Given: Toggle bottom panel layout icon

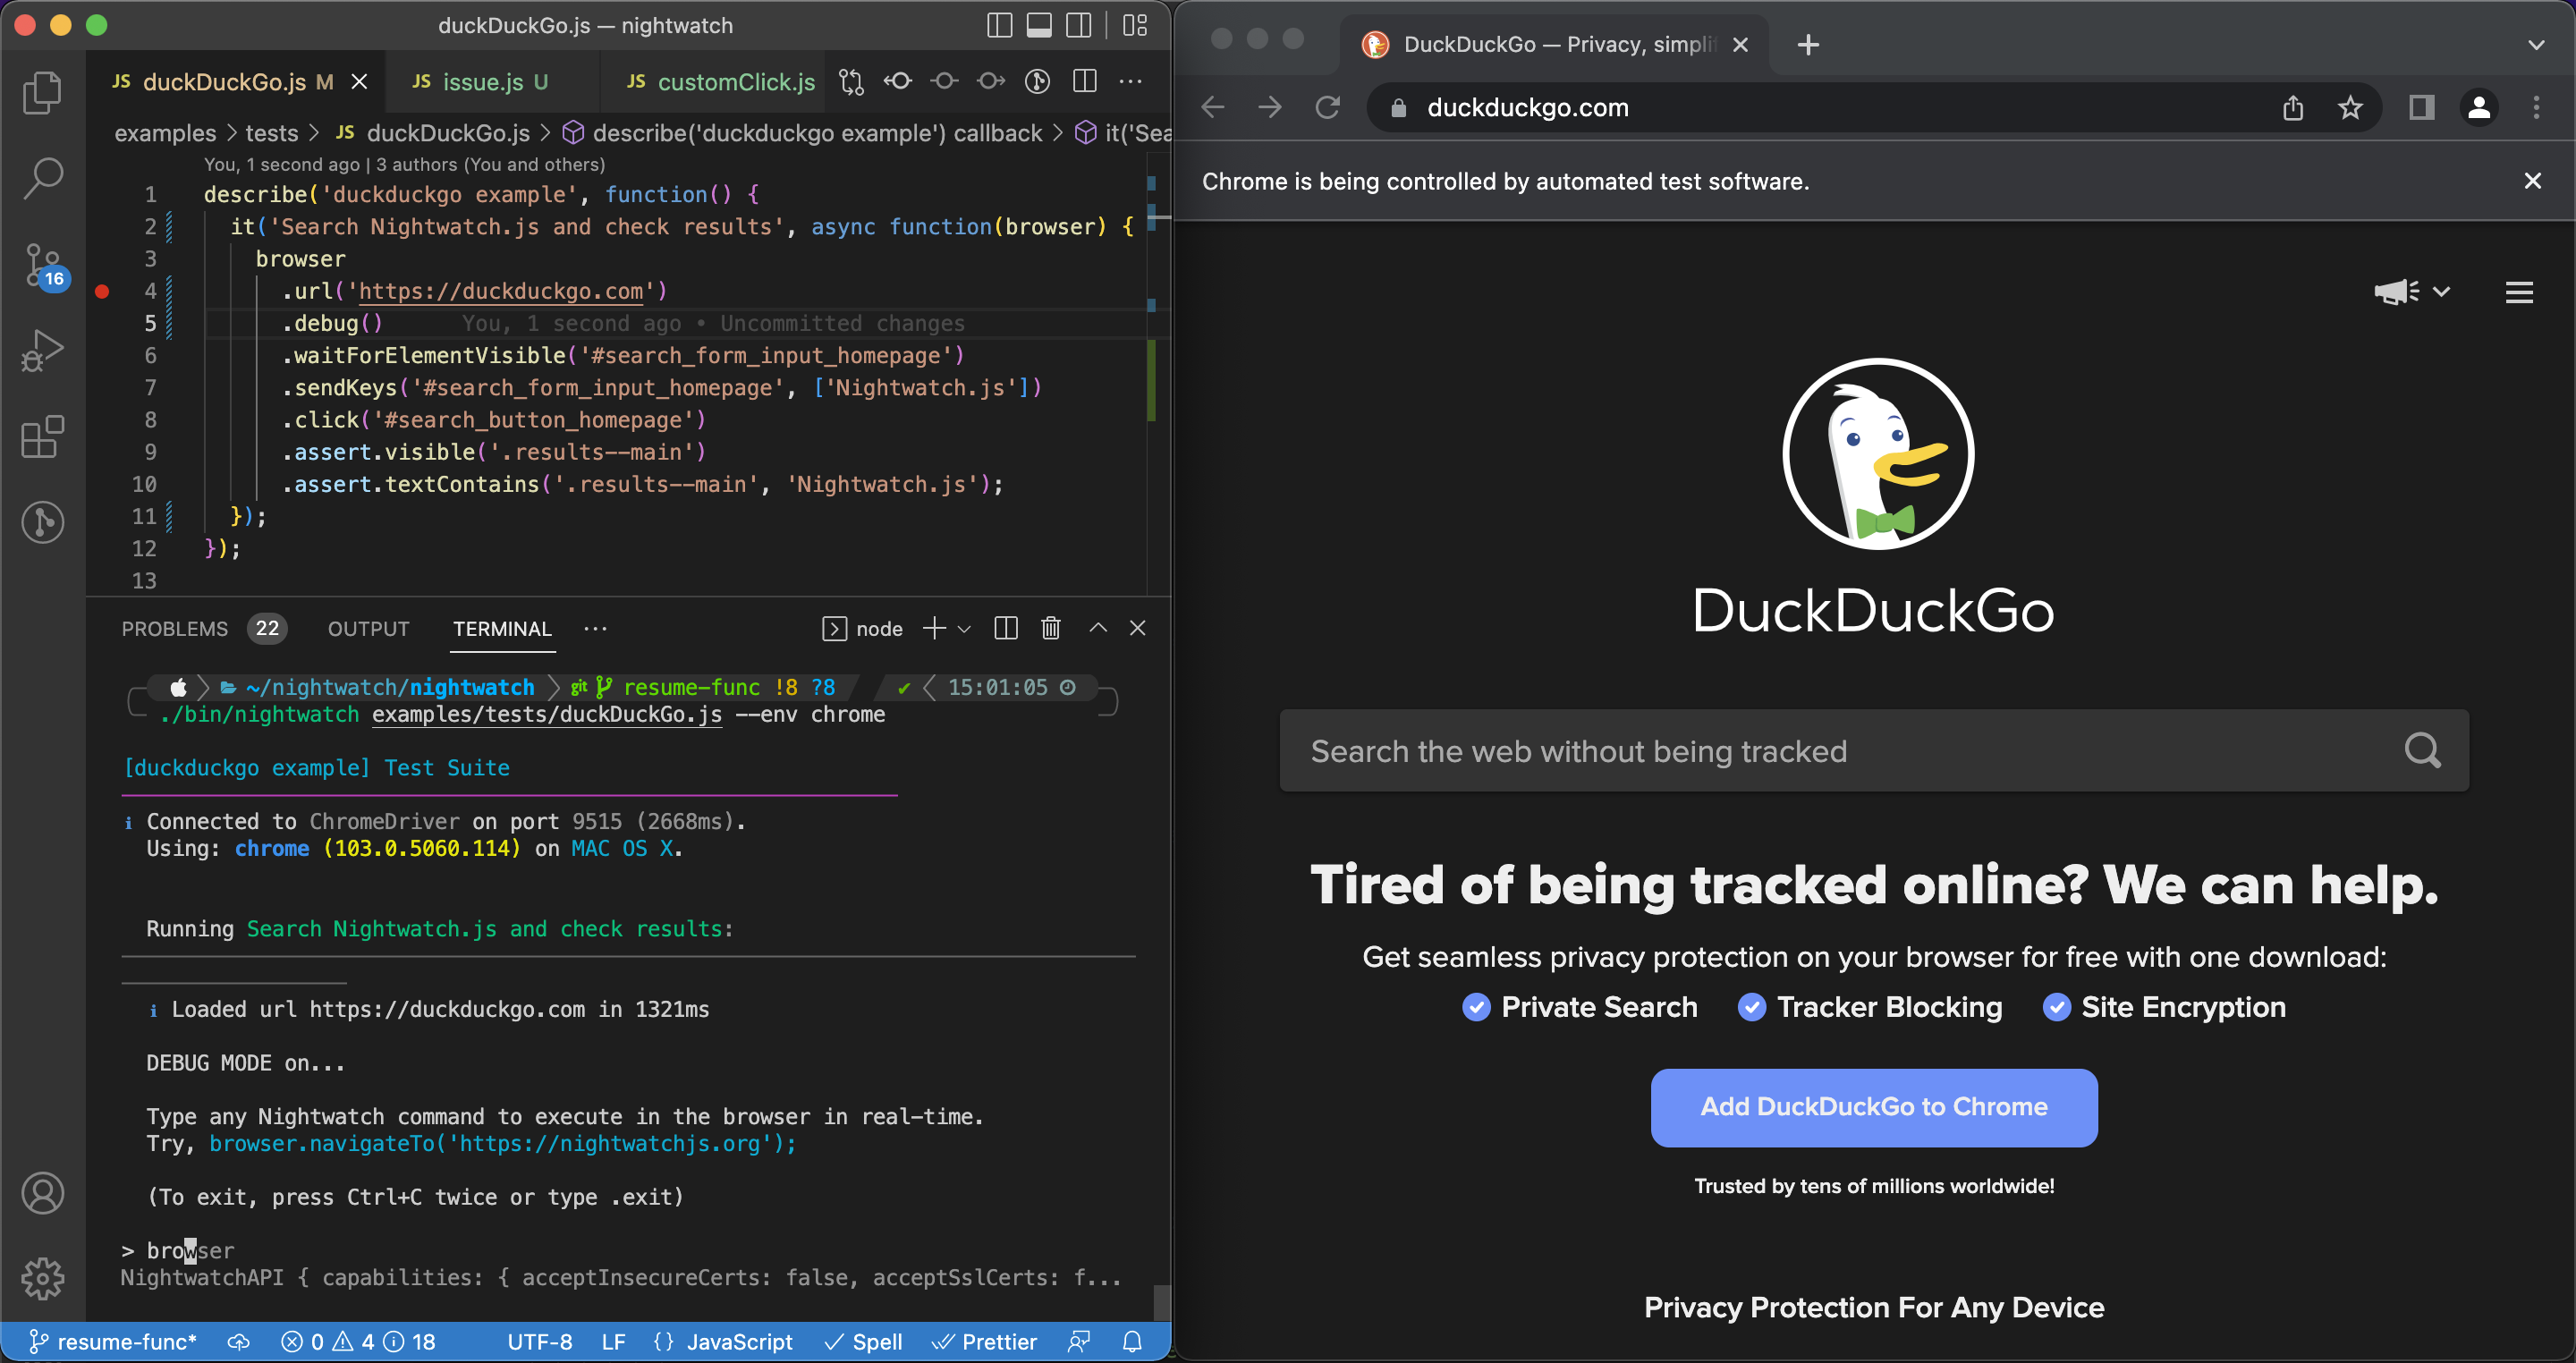Looking at the screenshot, I should coord(1039,25).
